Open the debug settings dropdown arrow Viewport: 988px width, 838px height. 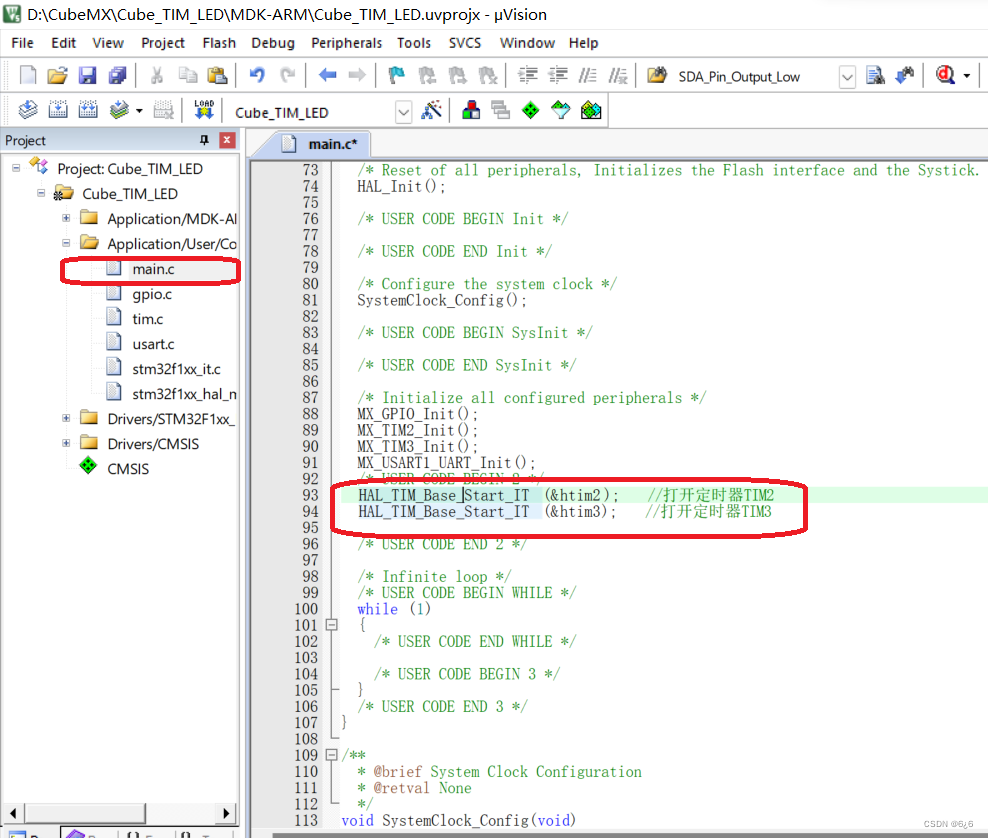pyautogui.click(x=967, y=76)
